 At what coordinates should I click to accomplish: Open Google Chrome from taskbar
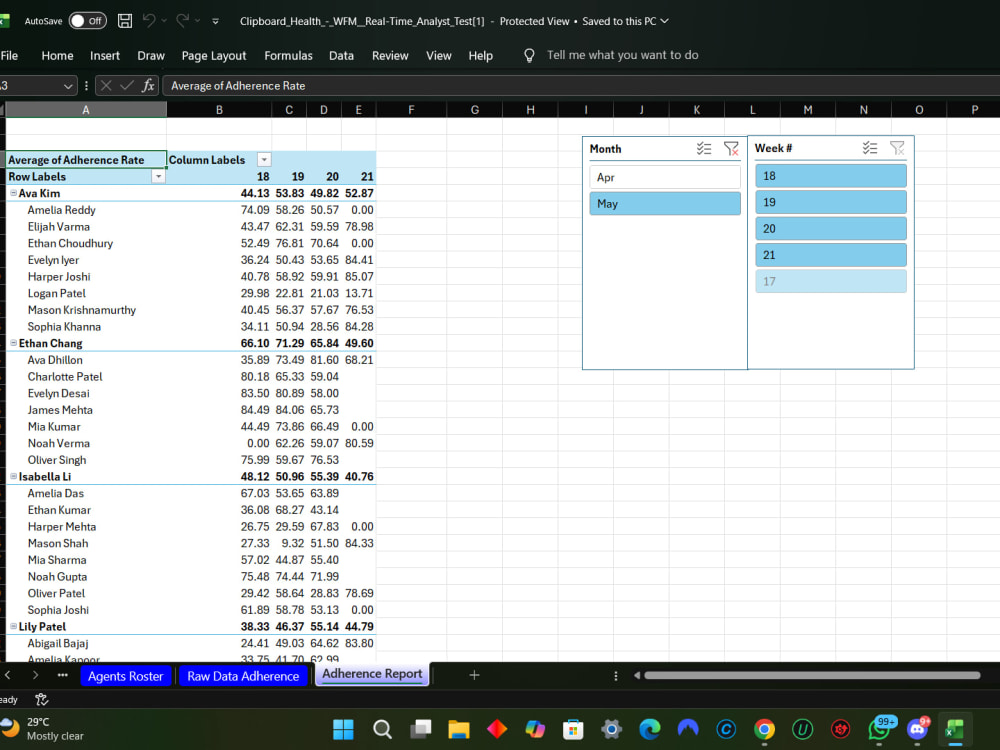764,729
